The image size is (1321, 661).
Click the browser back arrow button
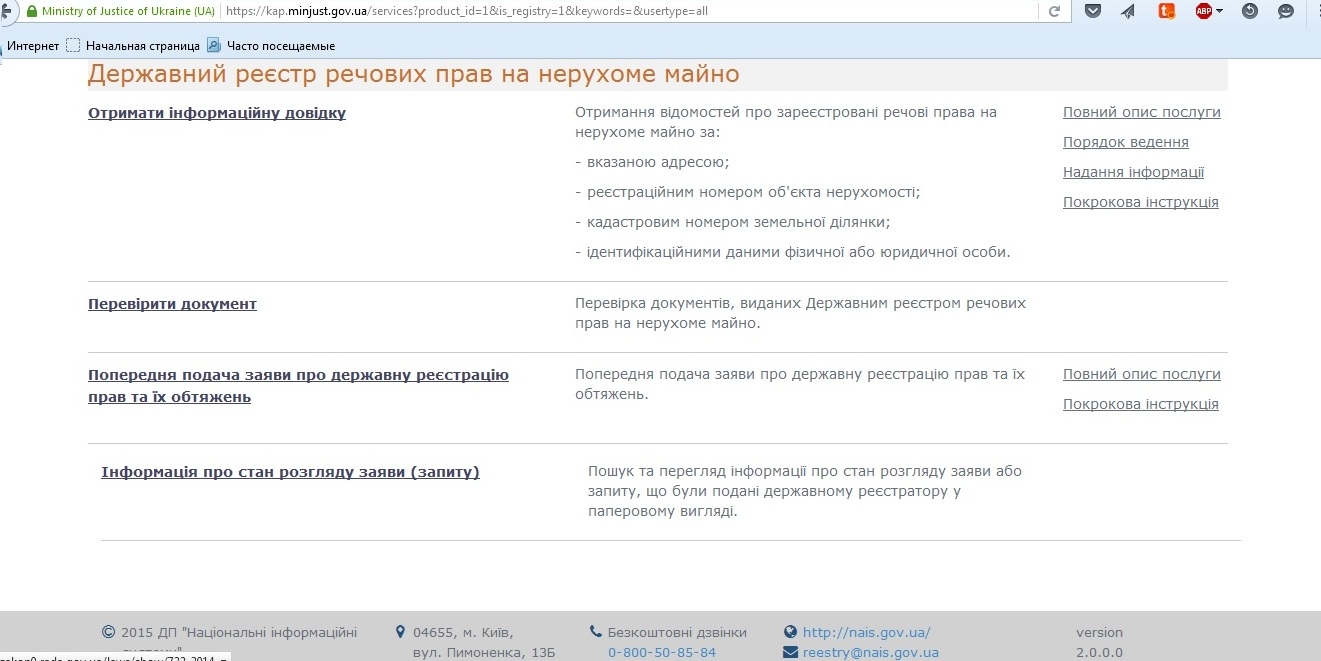click(6, 12)
